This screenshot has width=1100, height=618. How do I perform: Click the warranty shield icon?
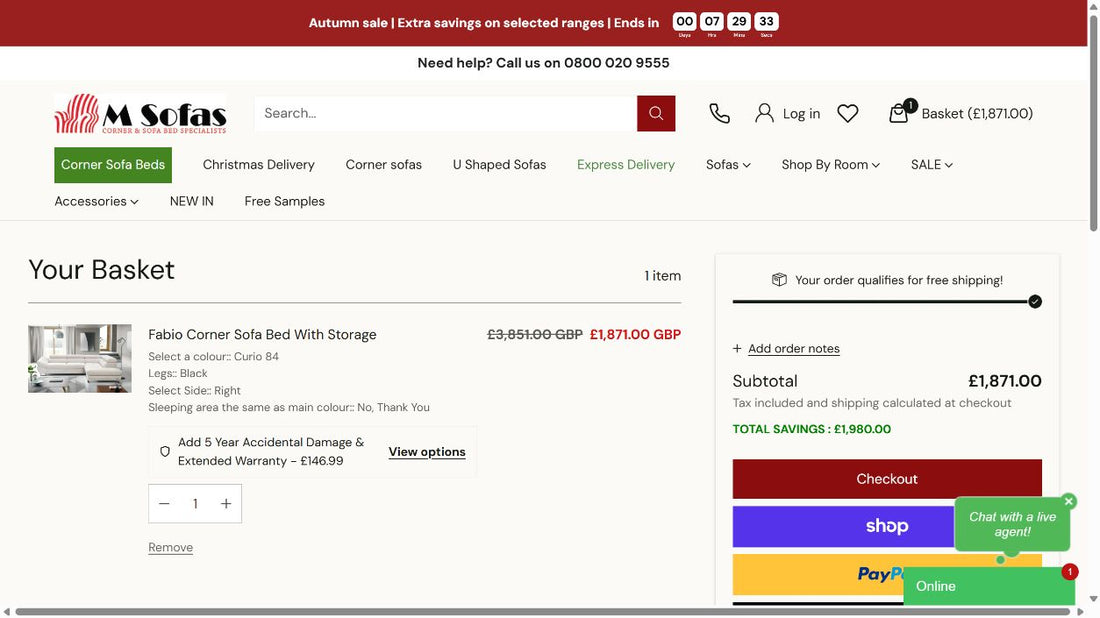(165, 452)
